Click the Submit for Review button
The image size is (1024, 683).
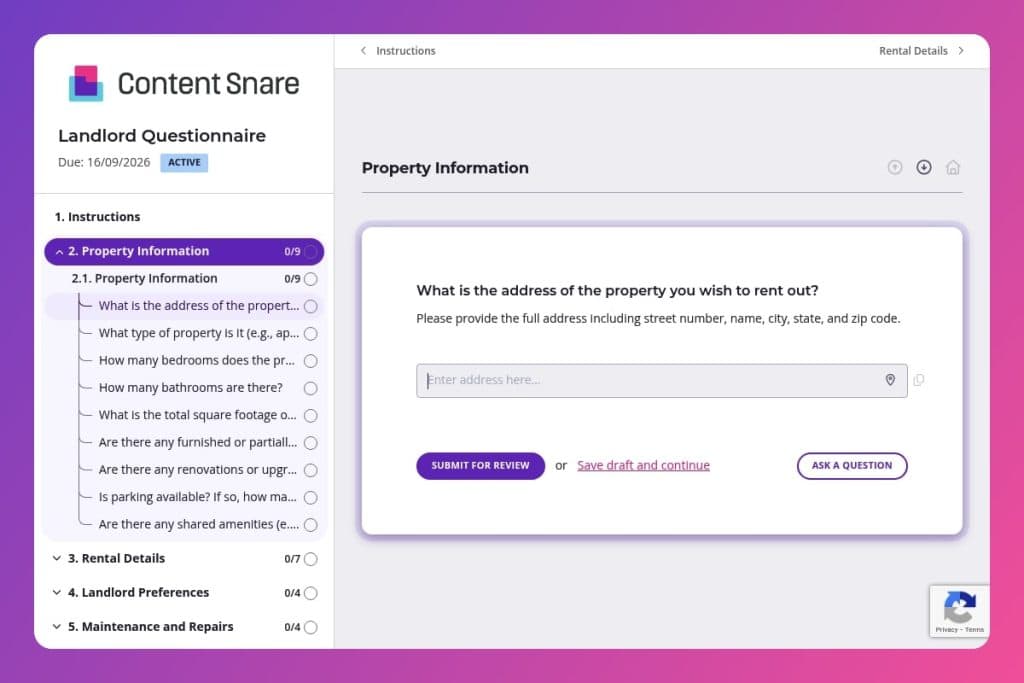tap(480, 466)
